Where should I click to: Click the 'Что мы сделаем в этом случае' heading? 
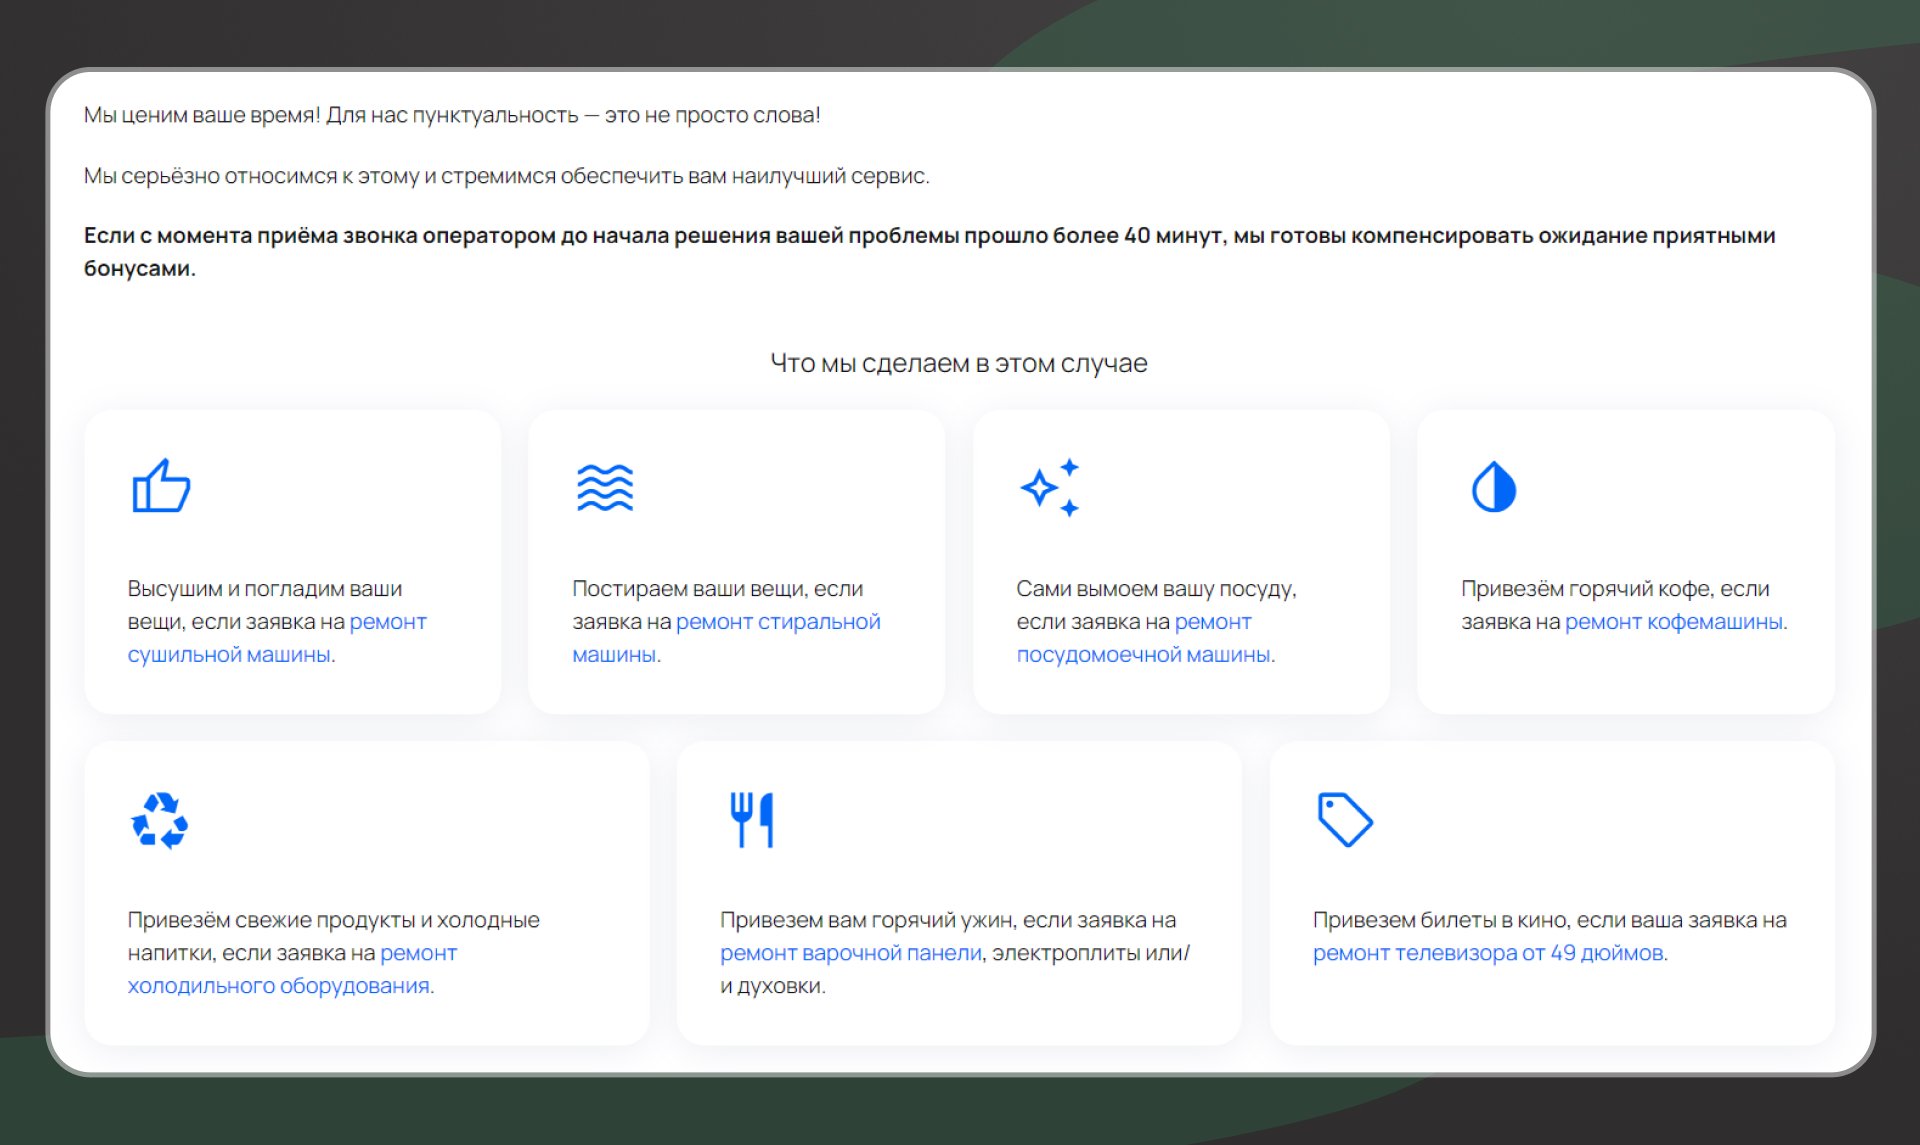tap(958, 363)
